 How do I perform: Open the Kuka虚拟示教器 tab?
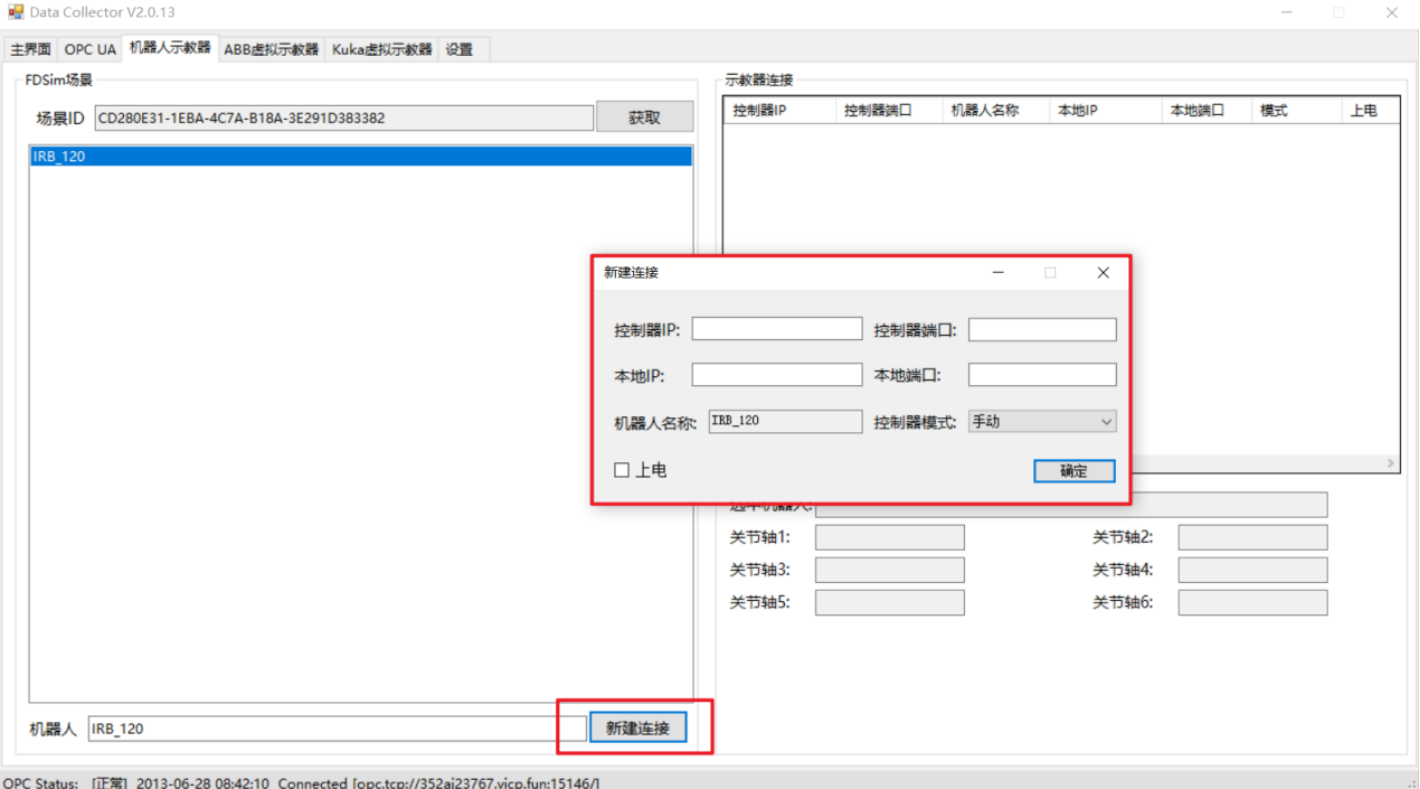coord(382,49)
